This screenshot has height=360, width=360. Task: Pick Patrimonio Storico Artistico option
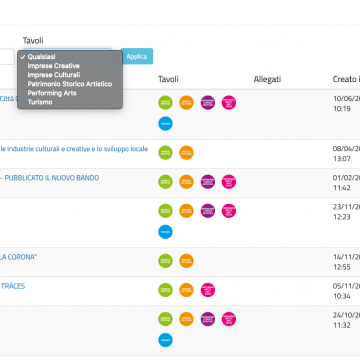click(x=70, y=84)
